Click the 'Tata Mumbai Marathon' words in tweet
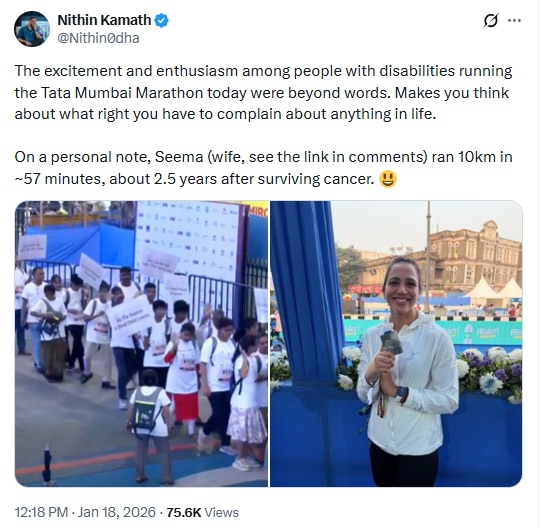This screenshot has width=548, height=528. click(122, 93)
